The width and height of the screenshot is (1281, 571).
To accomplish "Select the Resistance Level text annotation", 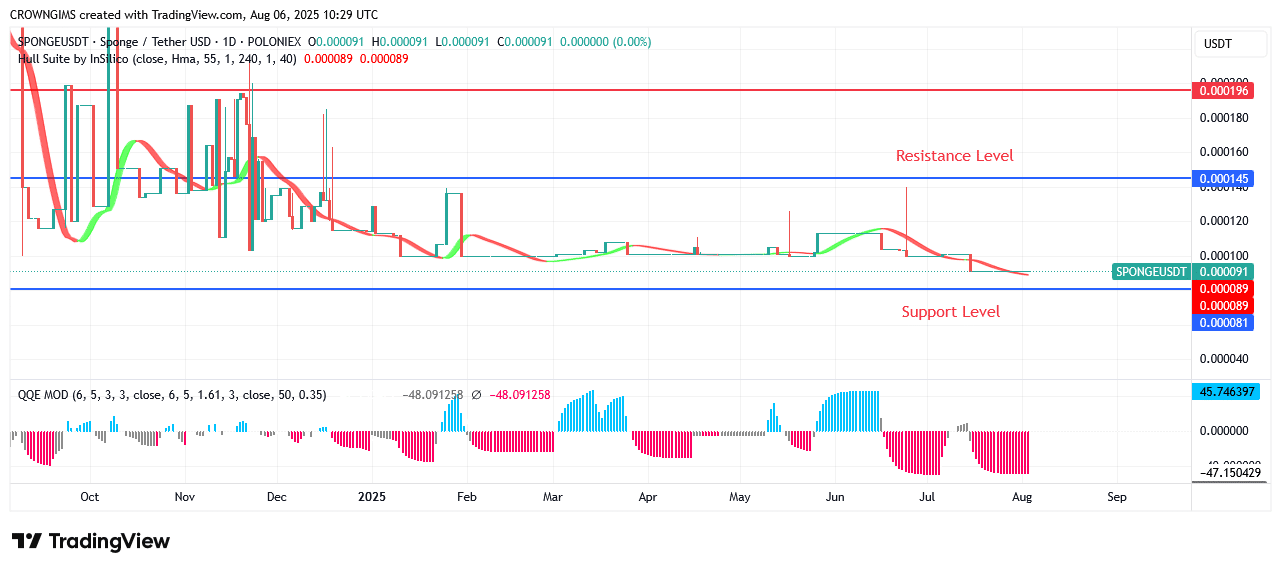I will coord(954,156).
